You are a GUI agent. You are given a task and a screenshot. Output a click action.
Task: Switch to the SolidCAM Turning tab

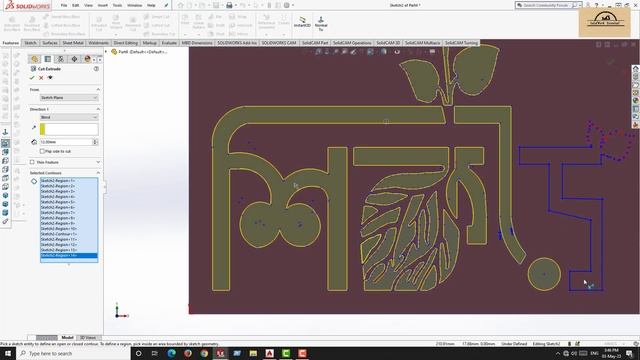pyautogui.click(x=461, y=43)
